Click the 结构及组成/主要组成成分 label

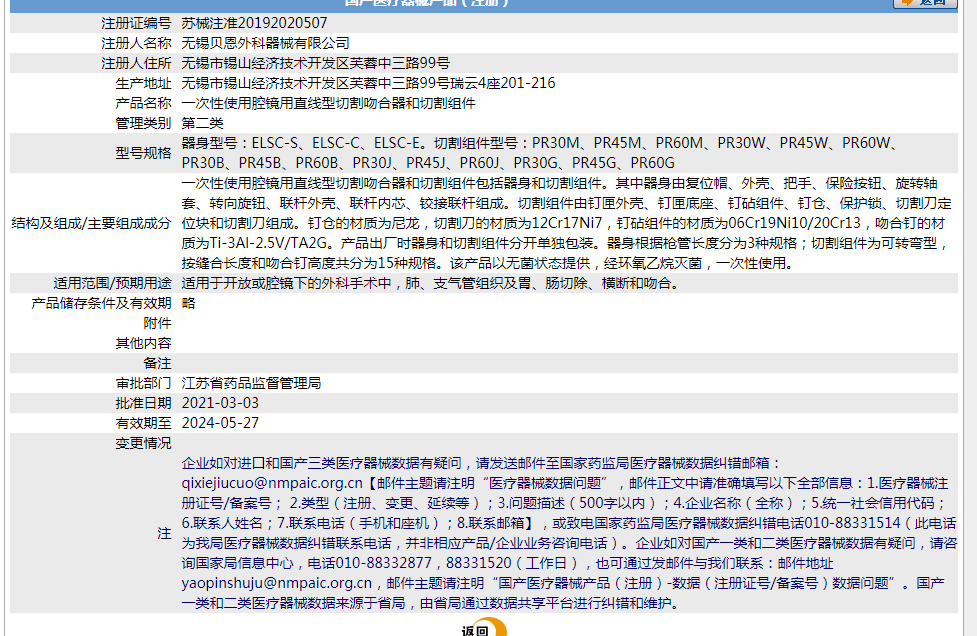(91, 223)
